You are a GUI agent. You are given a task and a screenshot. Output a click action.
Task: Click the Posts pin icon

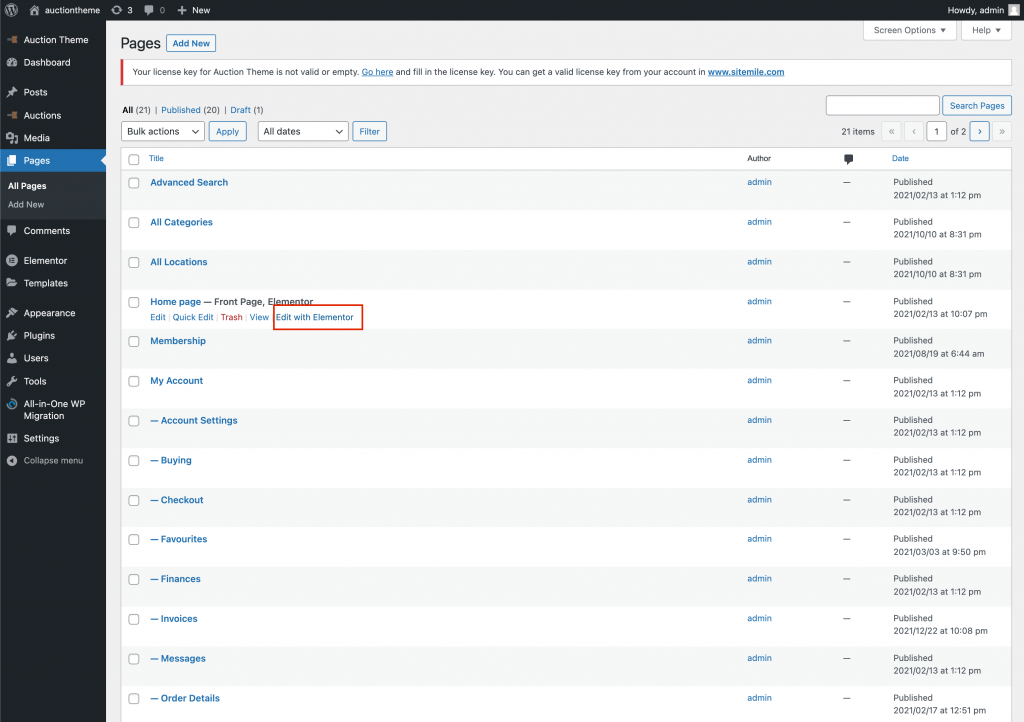click(x=12, y=92)
